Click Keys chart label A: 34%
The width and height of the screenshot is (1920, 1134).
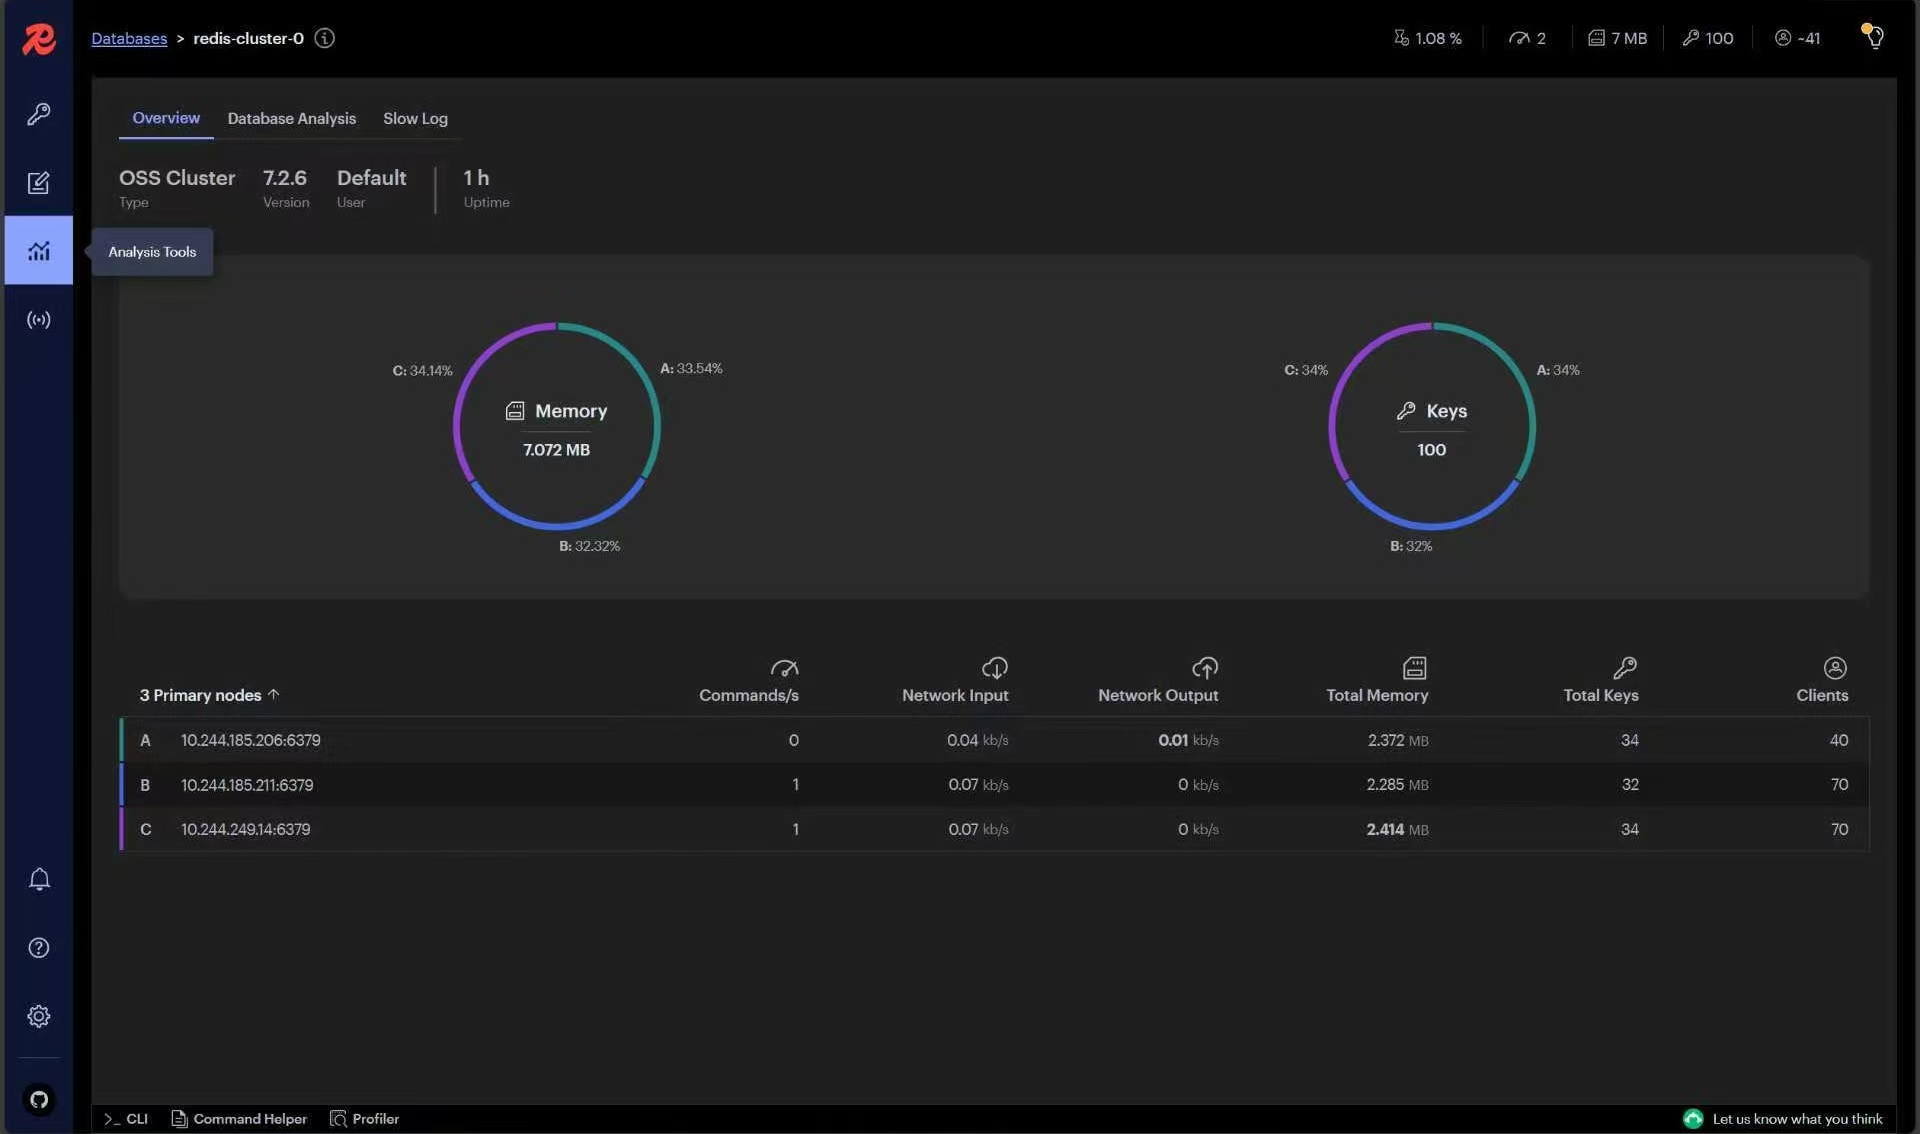point(1558,370)
